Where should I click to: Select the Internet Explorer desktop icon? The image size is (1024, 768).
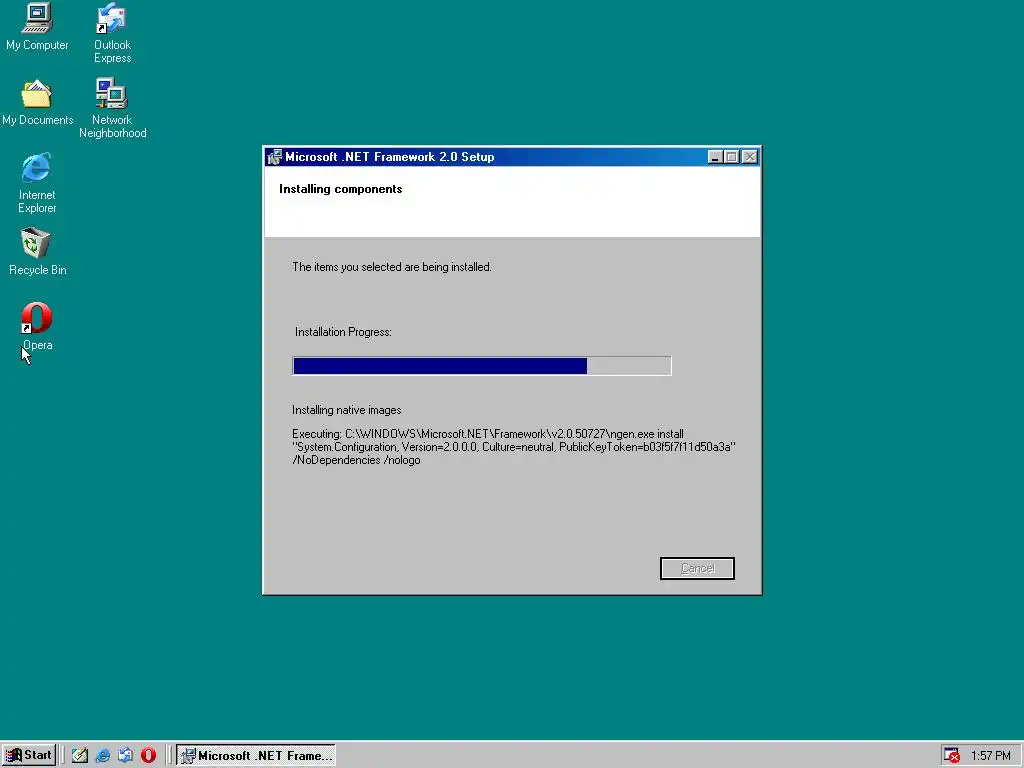(37, 183)
